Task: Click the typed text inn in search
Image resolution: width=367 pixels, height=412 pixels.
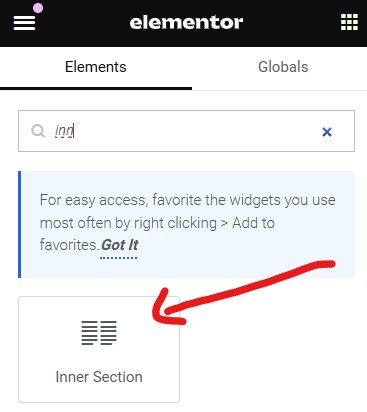Action: coord(64,131)
